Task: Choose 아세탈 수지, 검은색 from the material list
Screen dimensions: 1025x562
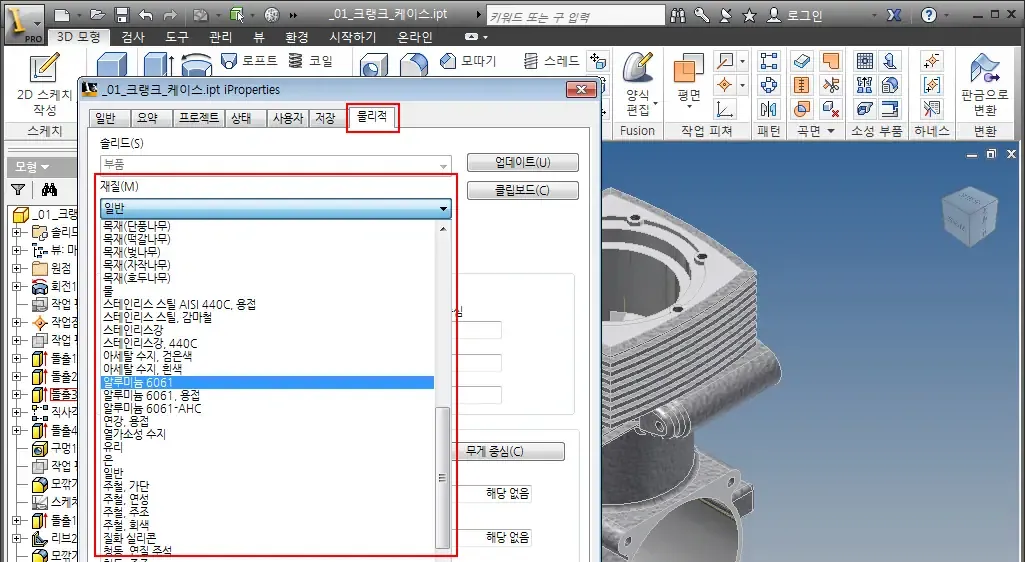Action: pyautogui.click(x=267, y=356)
